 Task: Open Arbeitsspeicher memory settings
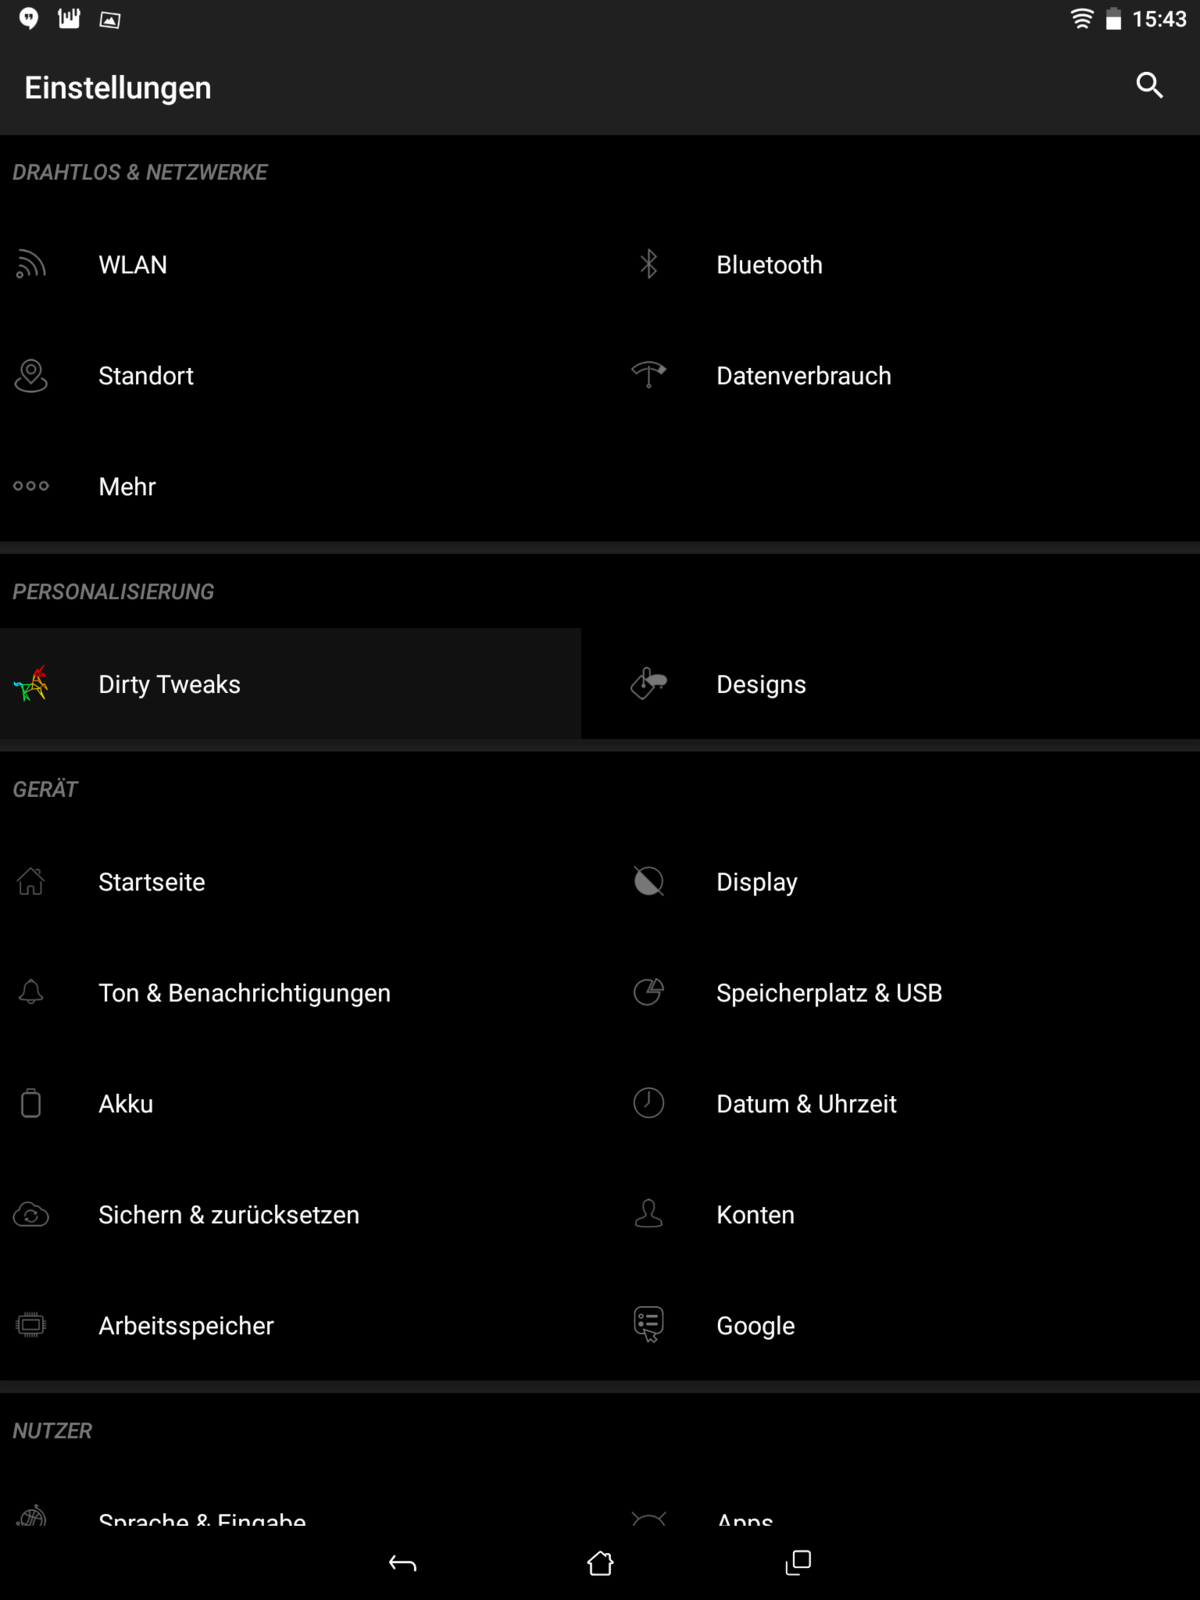point(186,1326)
